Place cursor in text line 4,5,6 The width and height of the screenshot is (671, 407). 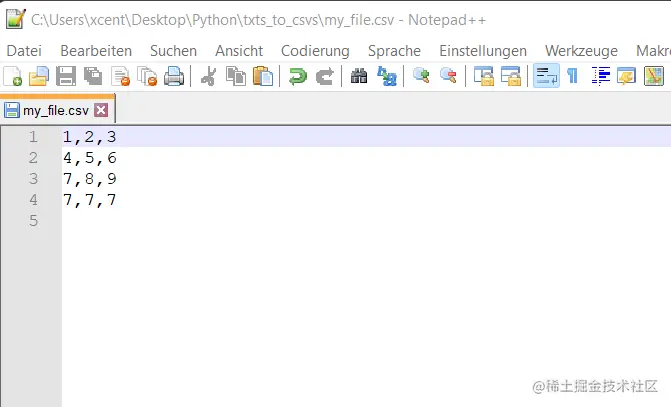[89, 158]
